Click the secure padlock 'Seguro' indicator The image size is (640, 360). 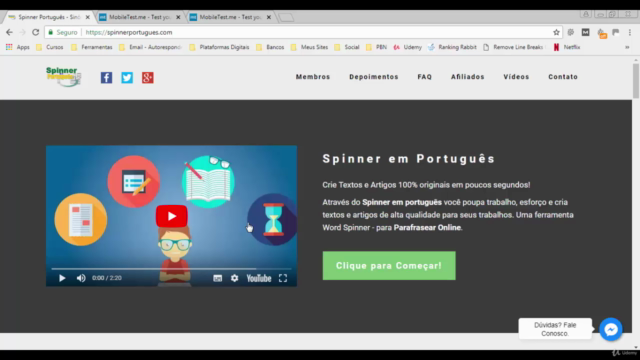tap(62, 32)
